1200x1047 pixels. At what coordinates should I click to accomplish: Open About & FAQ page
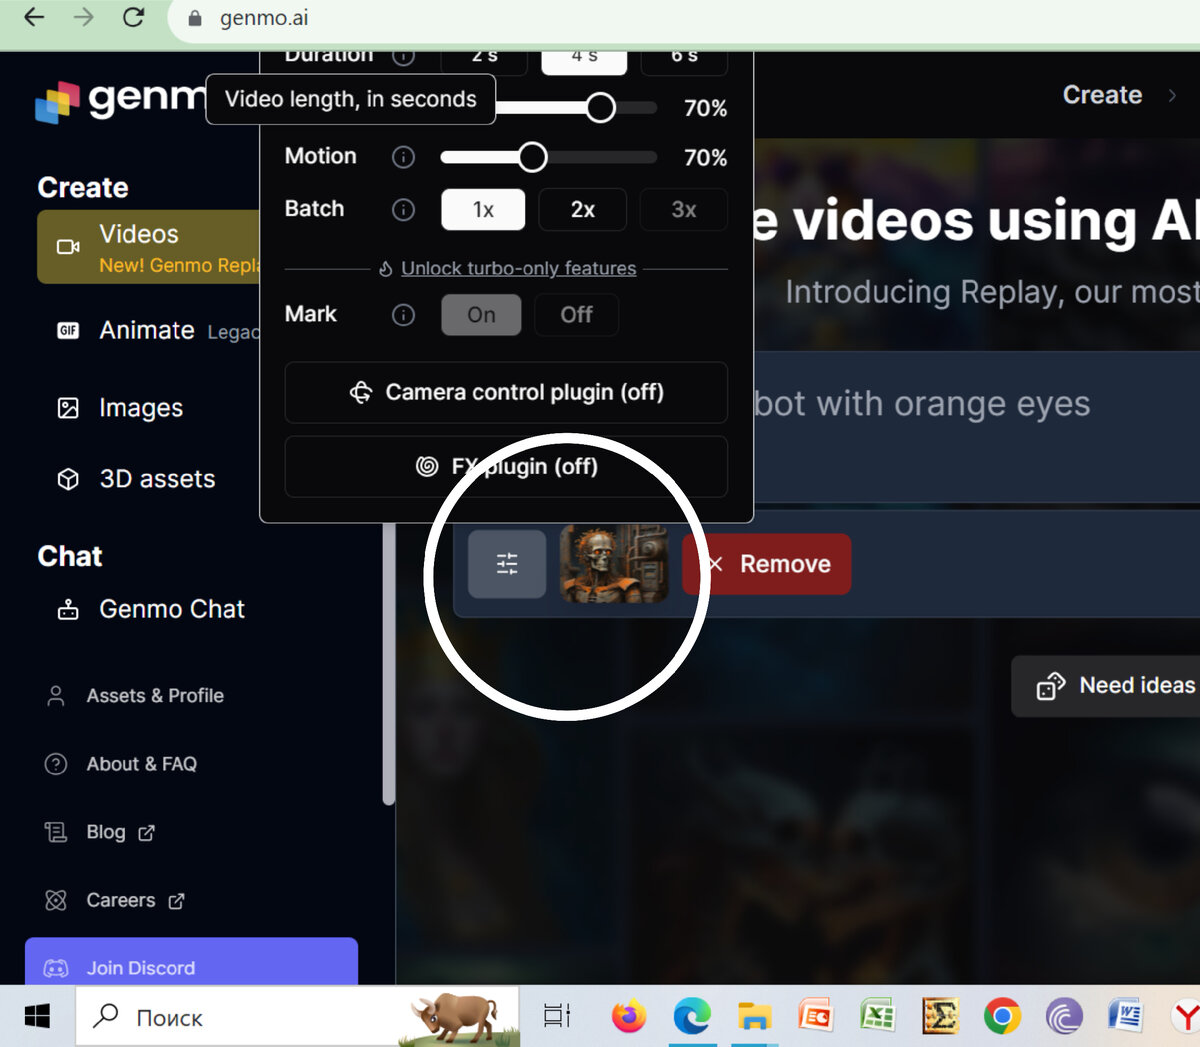[121, 764]
